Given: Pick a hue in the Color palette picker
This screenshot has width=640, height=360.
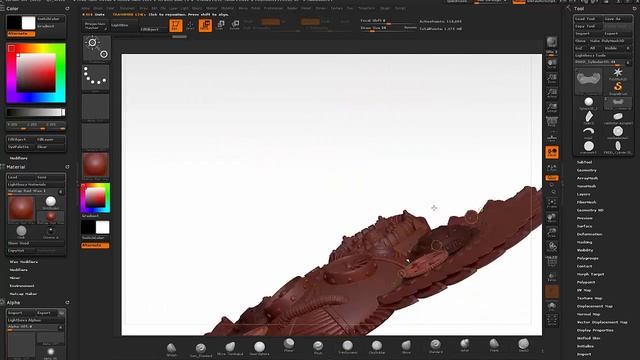Looking at the screenshot, I should pos(36,73).
